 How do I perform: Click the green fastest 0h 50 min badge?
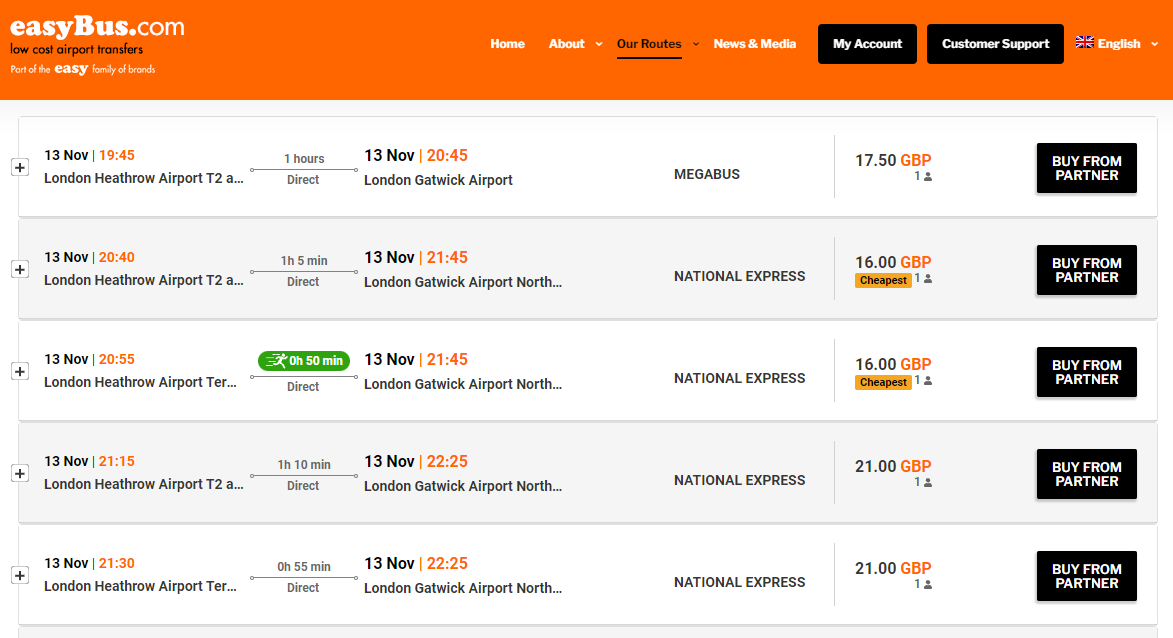(x=304, y=361)
